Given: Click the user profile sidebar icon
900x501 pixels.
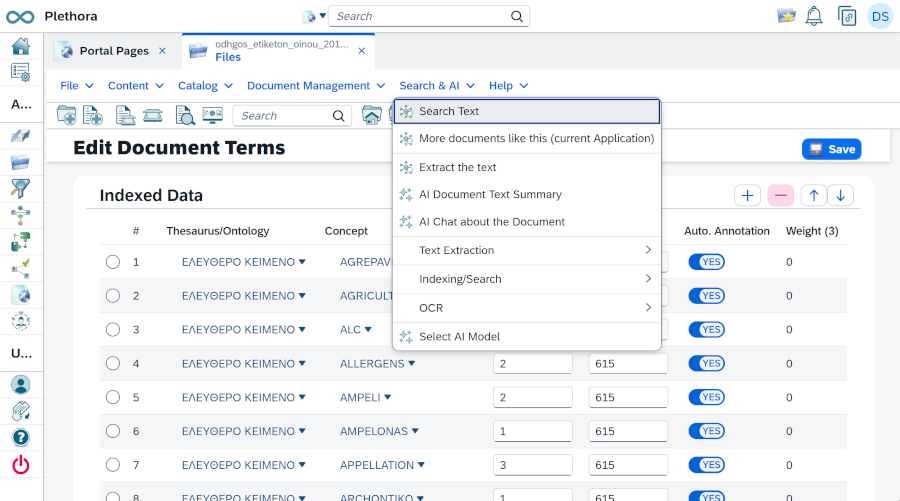Looking at the screenshot, I should (x=21, y=385).
